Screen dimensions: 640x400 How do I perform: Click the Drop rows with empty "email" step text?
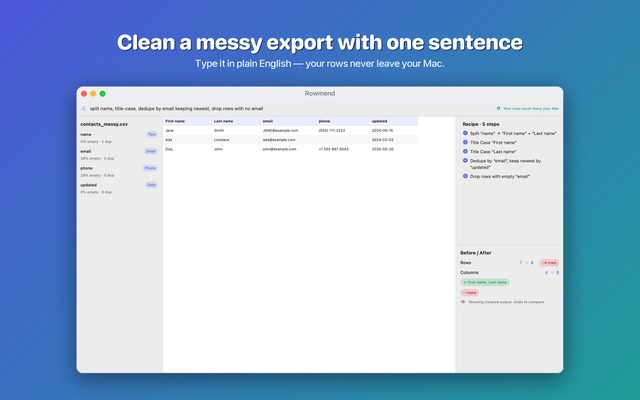(500, 177)
